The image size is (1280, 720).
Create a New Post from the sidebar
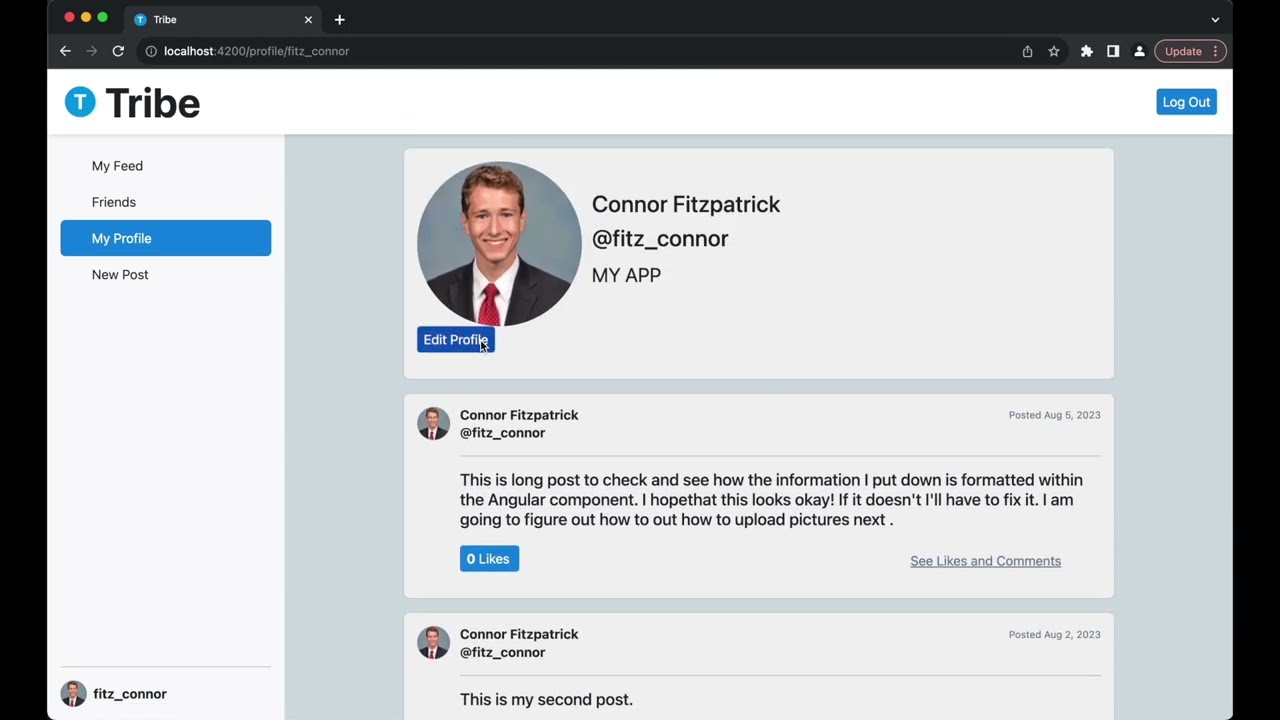point(120,275)
